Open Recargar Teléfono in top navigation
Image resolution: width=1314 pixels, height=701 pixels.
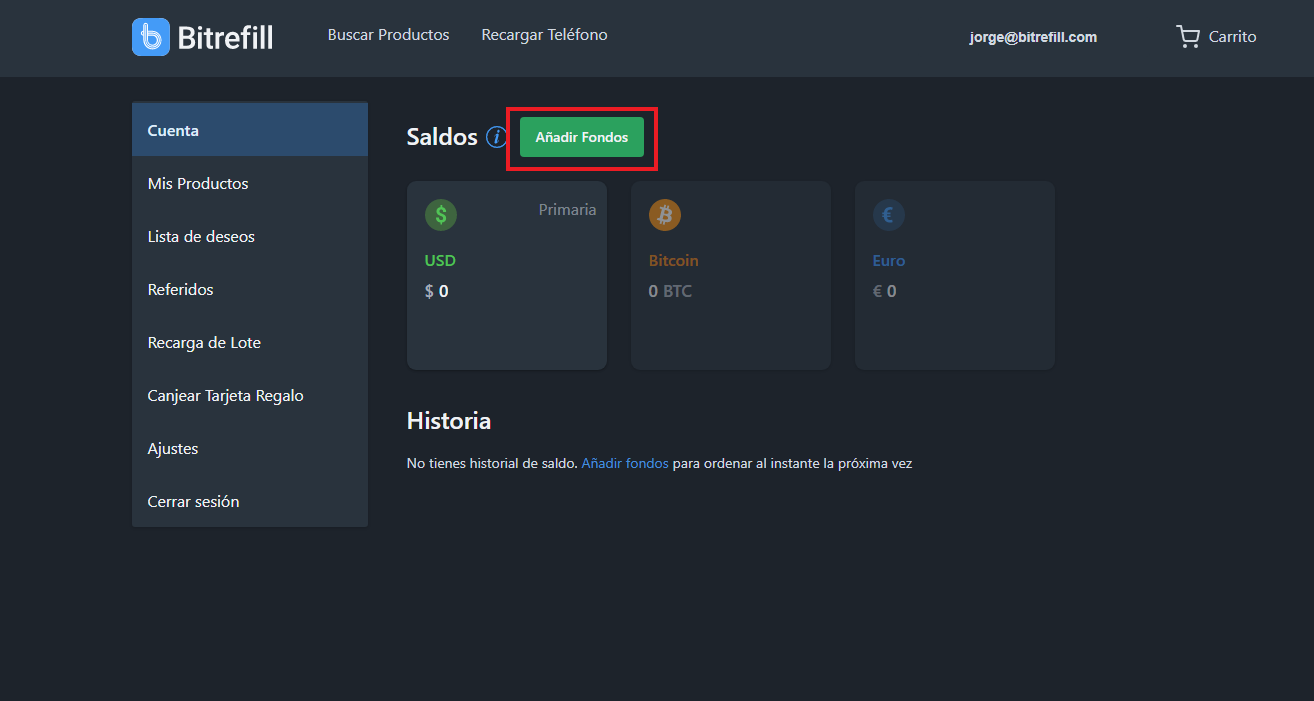545,35
